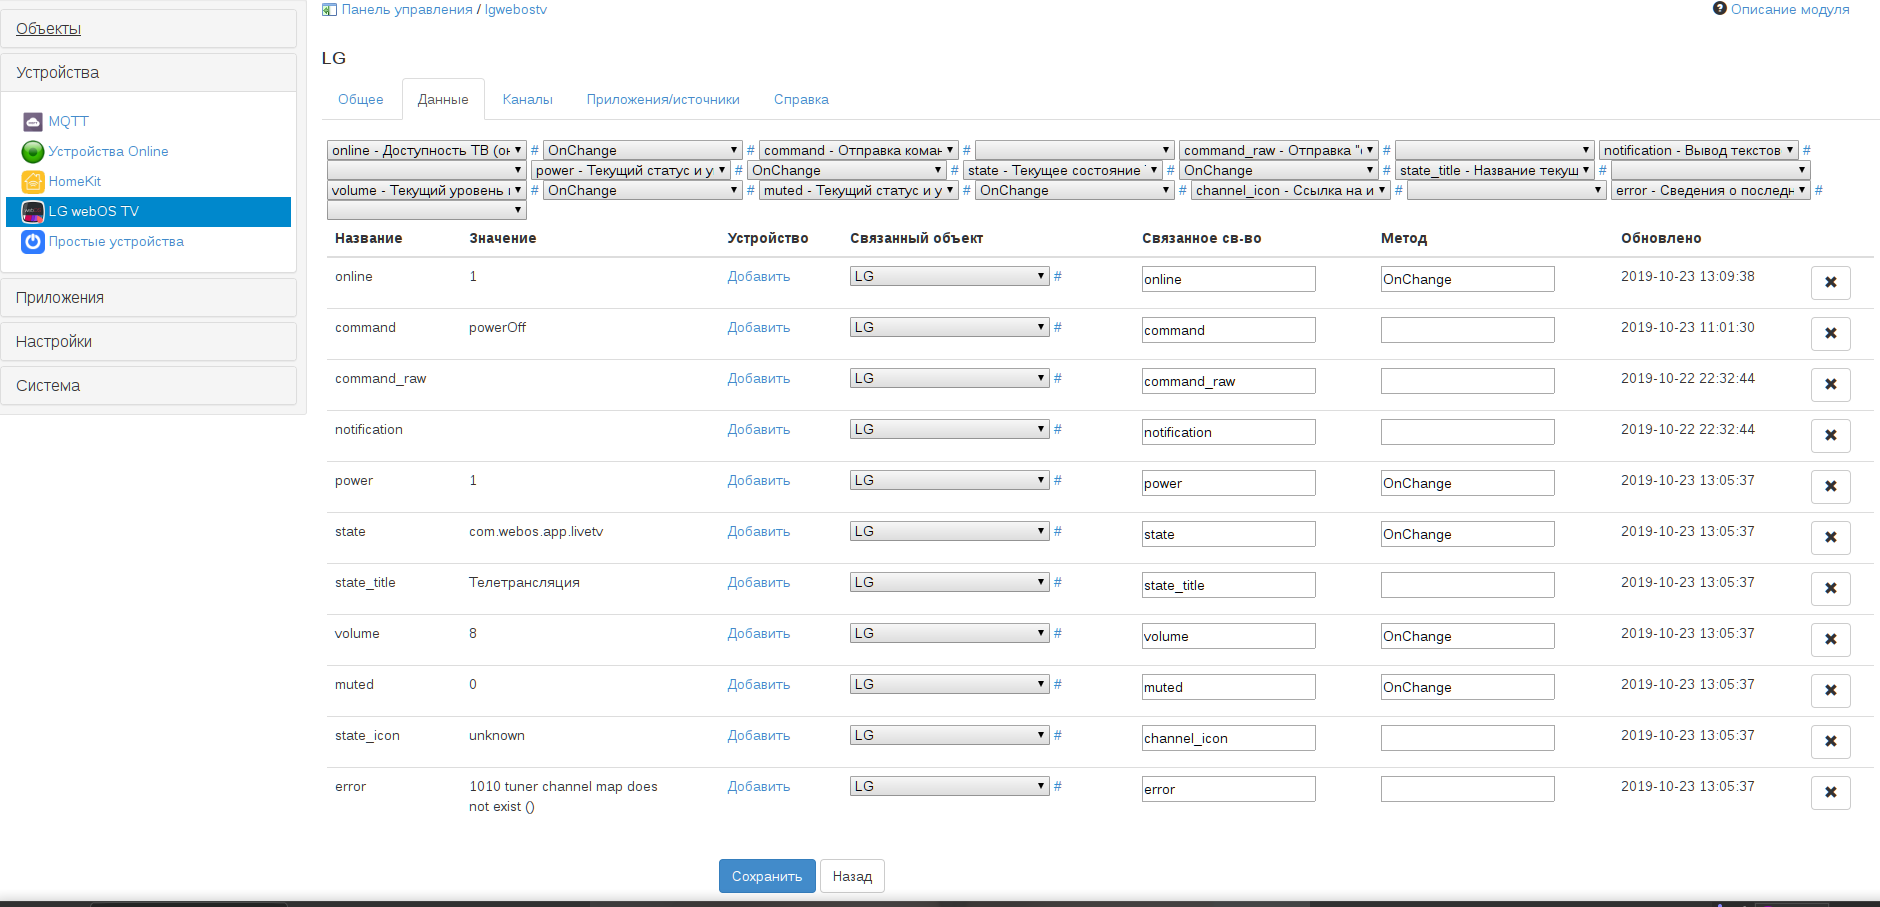Delete the power row with its X
The image size is (1880, 907).
tap(1831, 487)
